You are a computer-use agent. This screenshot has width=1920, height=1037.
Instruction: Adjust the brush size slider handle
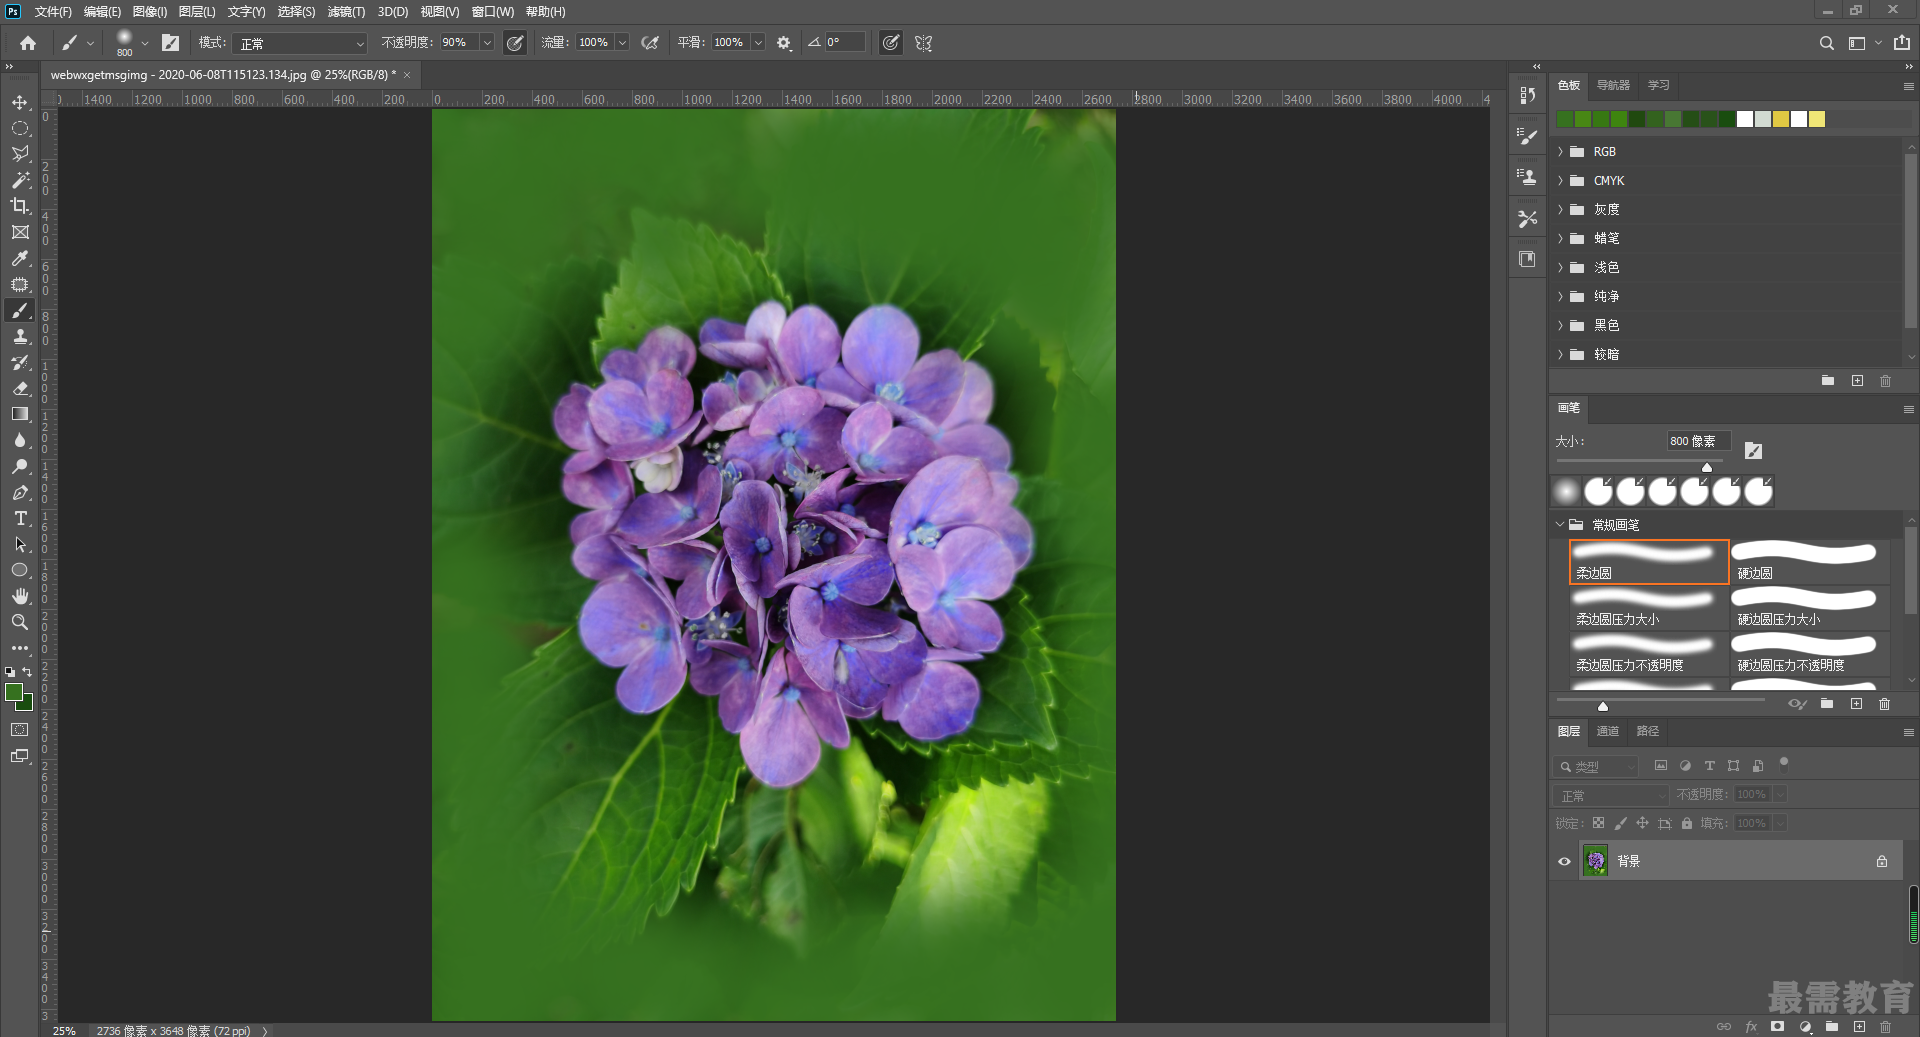point(1707,467)
